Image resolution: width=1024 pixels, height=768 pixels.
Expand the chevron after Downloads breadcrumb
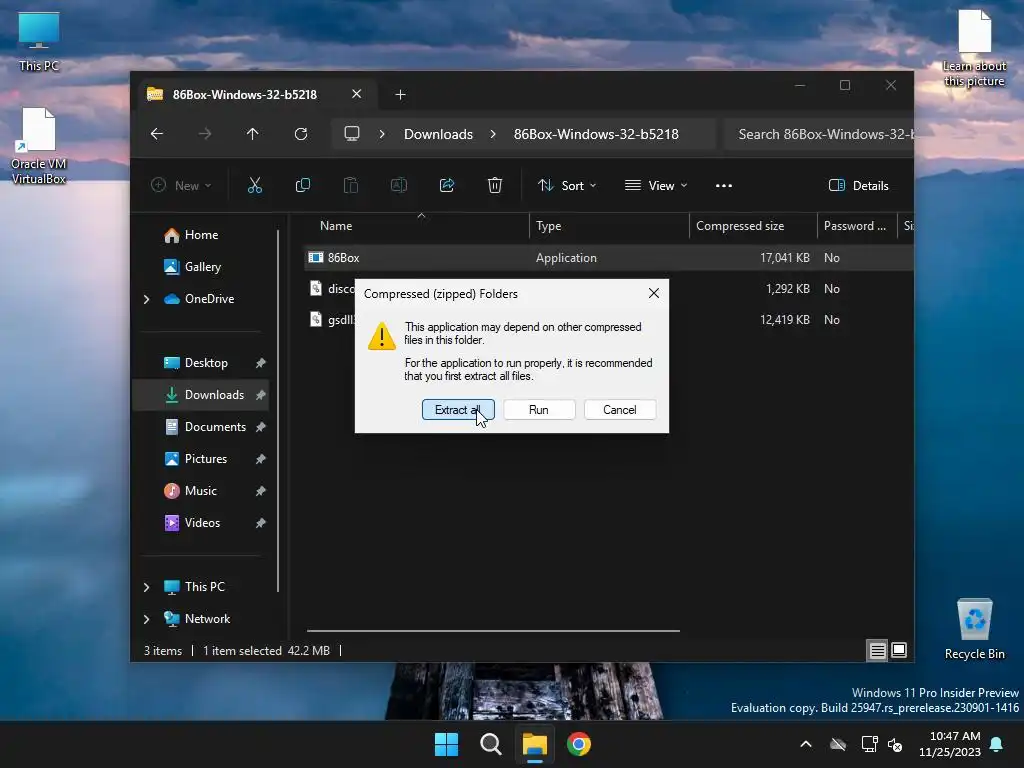(x=493, y=134)
